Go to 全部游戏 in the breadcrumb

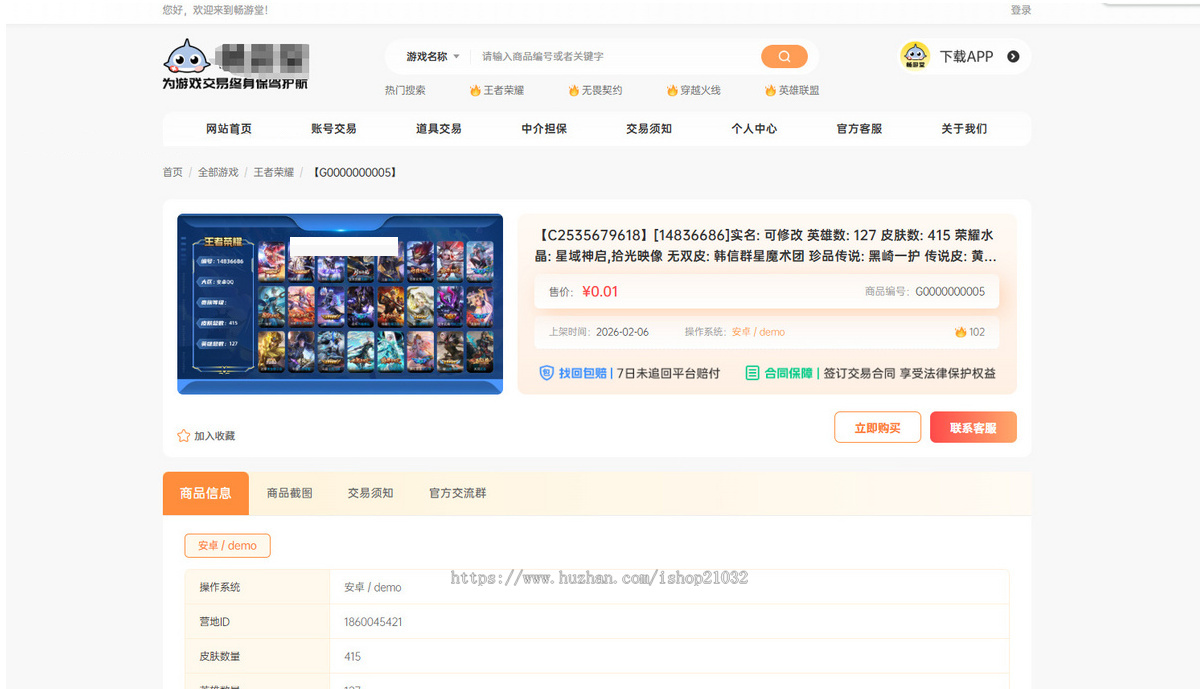[218, 172]
